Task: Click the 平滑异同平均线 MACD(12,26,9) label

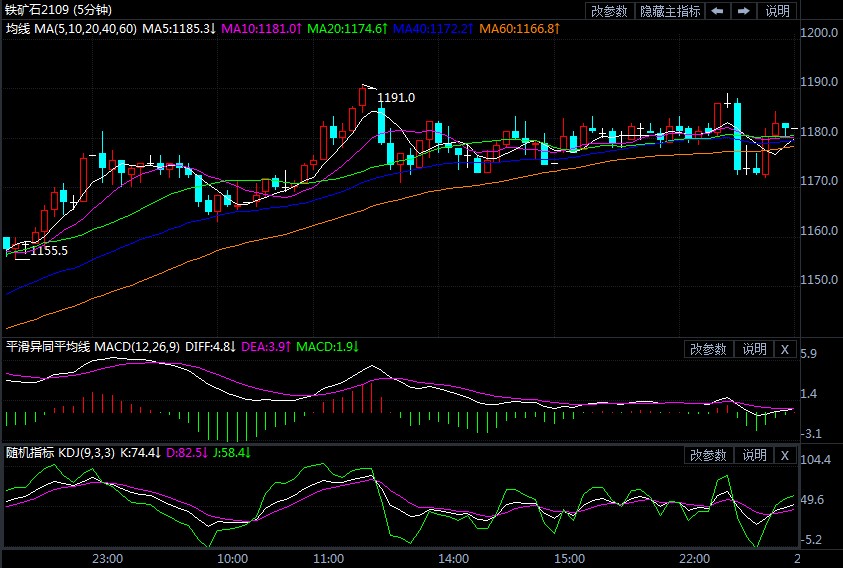Action: click(x=93, y=347)
